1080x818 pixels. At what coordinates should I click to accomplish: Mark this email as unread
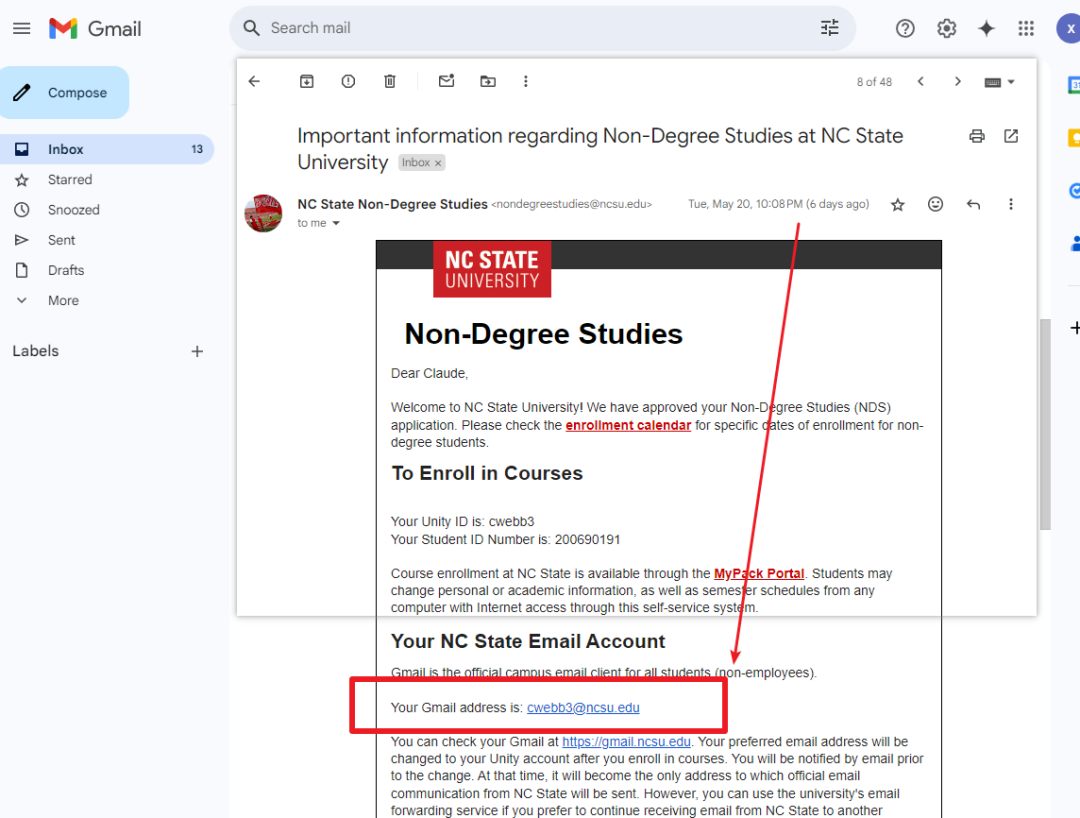[446, 81]
